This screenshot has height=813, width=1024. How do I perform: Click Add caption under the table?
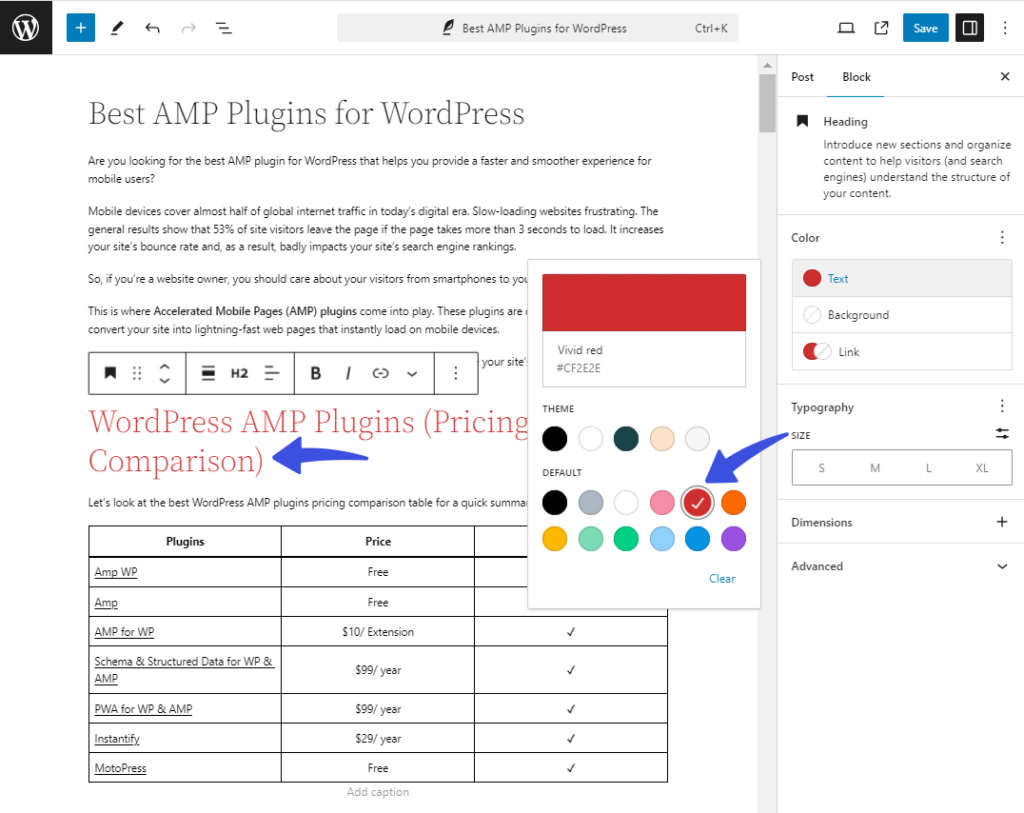click(x=377, y=791)
